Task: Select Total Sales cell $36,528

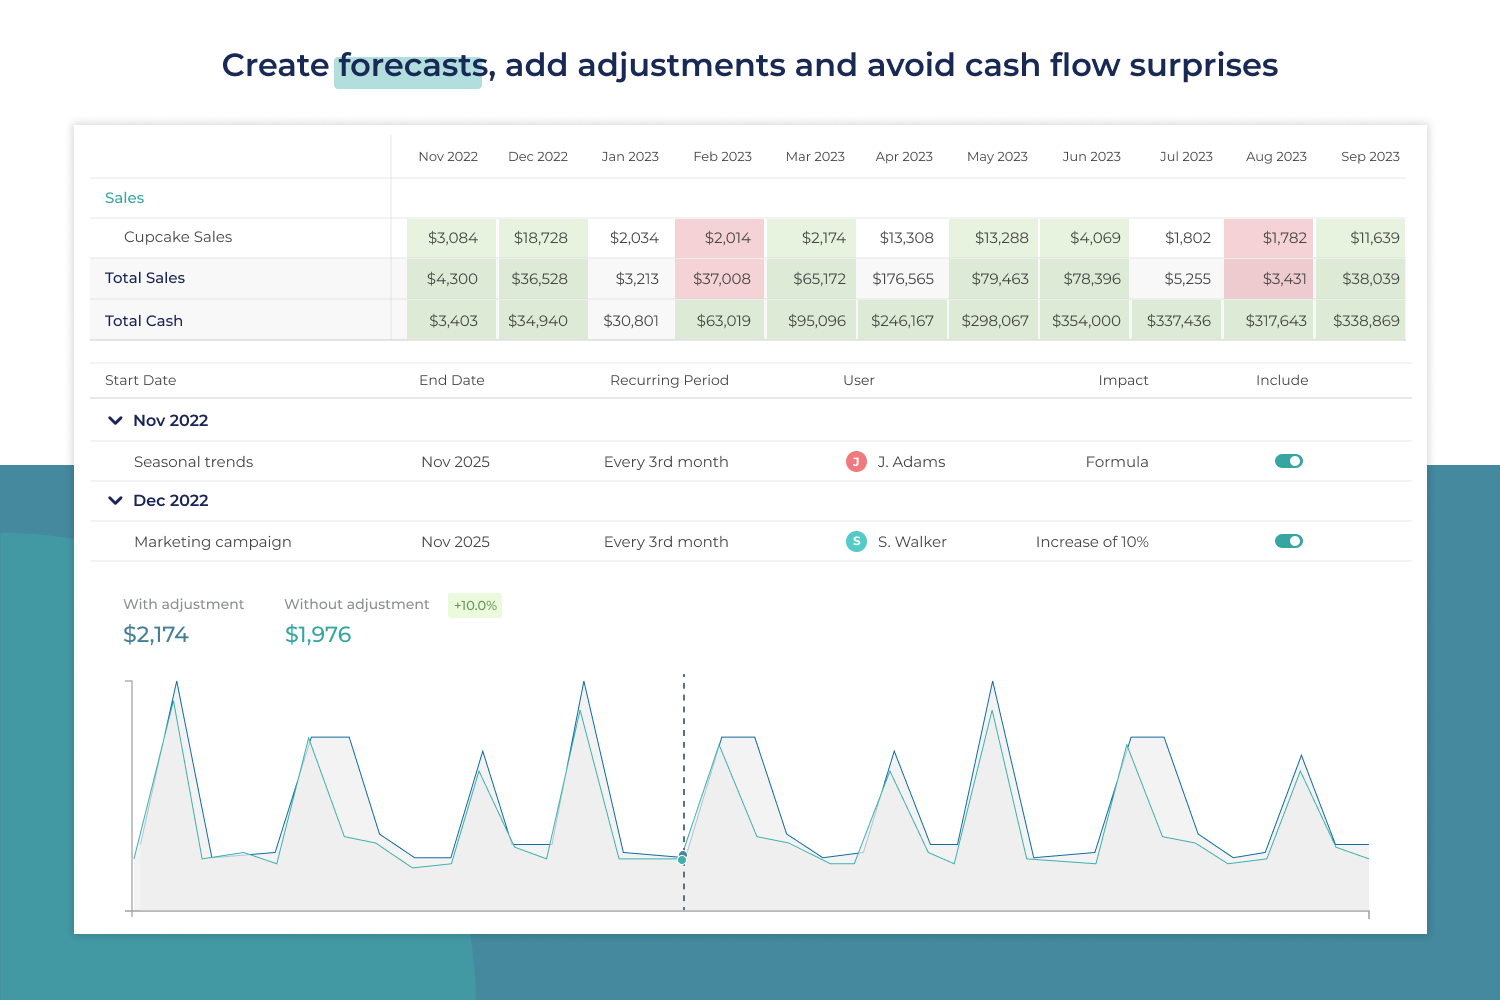Action: pos(543,279)
